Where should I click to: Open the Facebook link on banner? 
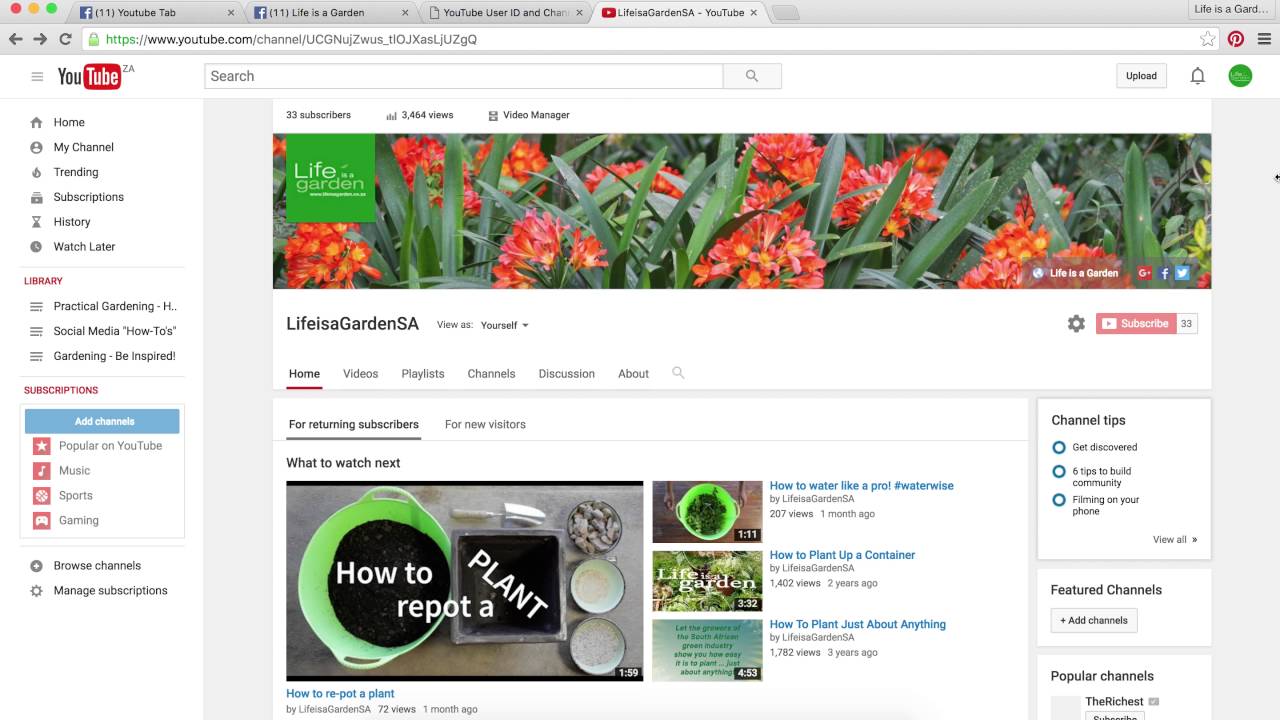(x=1165, y=273)
